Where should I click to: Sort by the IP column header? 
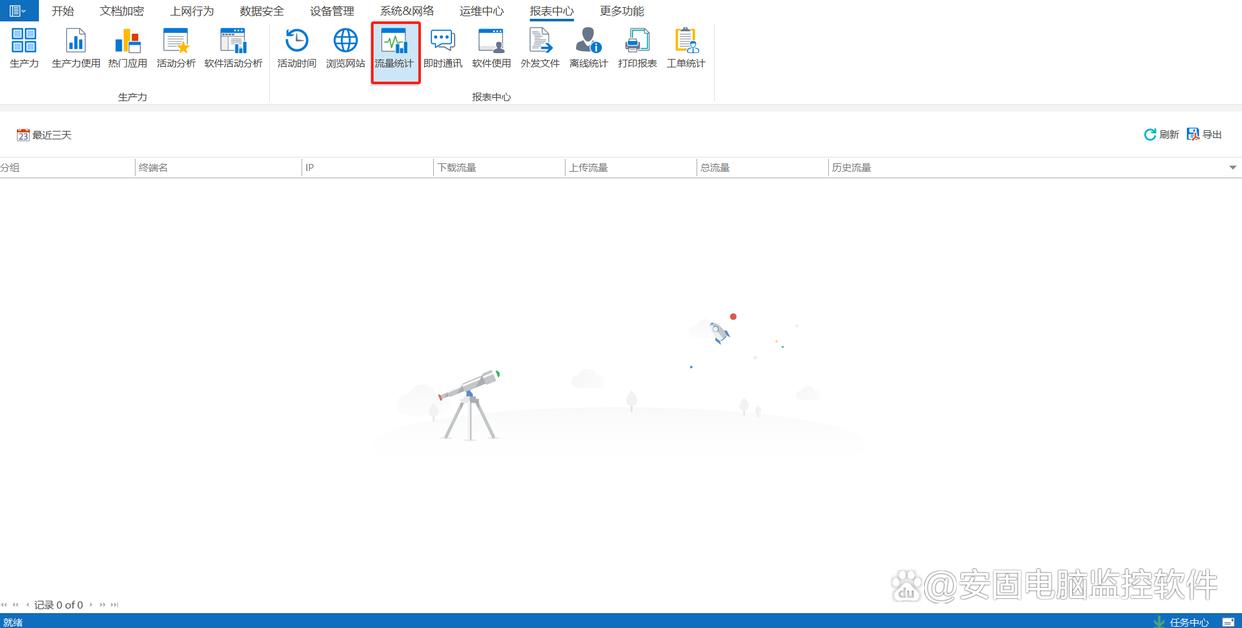(x=368, y=168)
